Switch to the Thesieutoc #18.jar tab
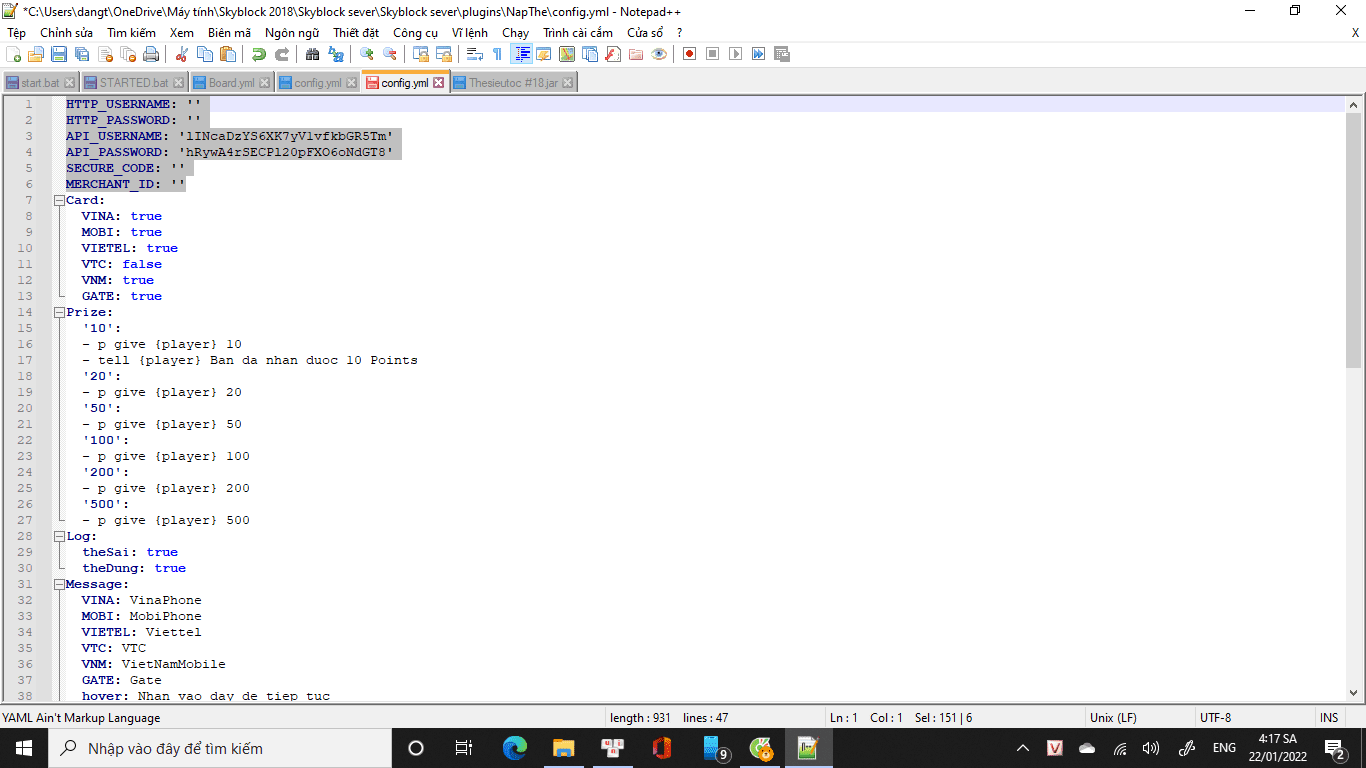Screen dimensions: 1366x768 (x=513, y=83)
